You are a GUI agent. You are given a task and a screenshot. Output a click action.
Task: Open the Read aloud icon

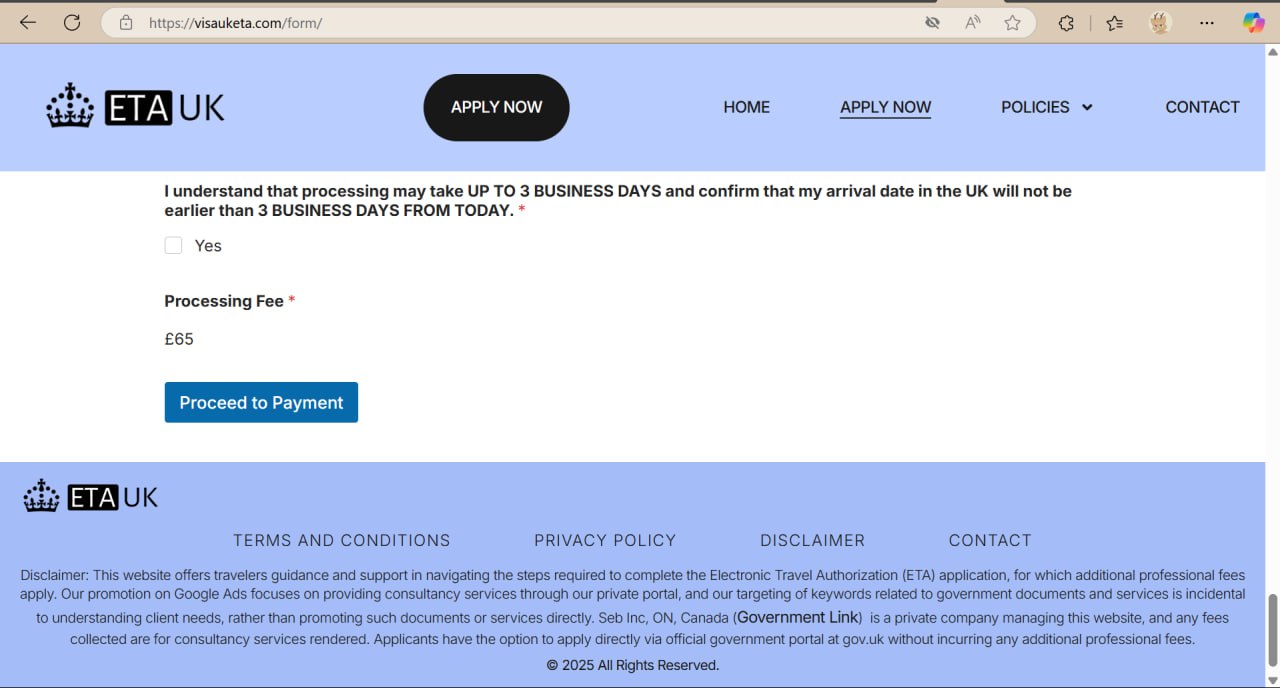pyautogui.click(x=972, y=22)
